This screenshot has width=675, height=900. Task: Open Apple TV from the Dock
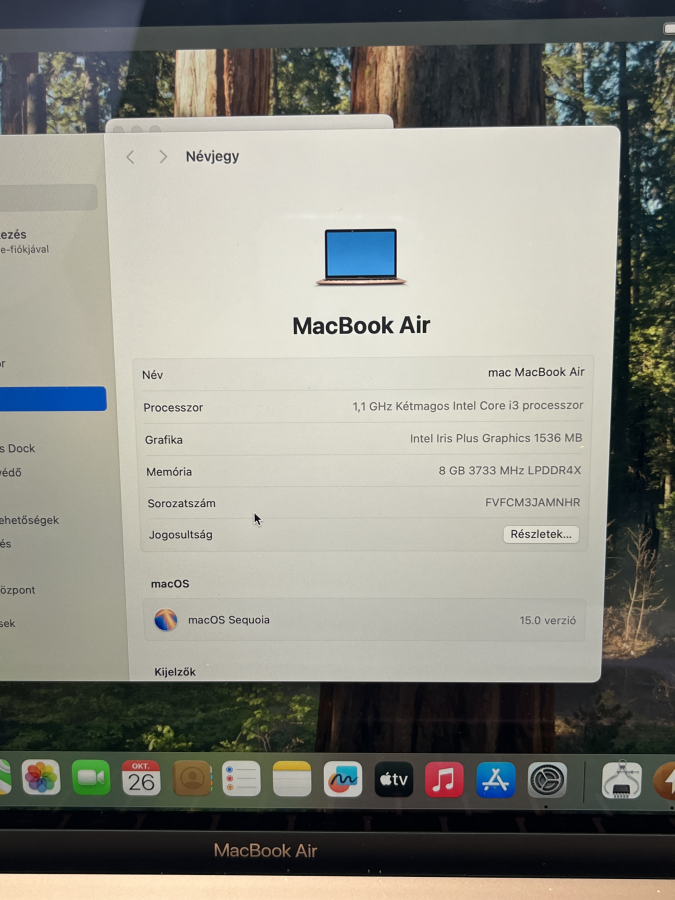click(x=394, y=779)
